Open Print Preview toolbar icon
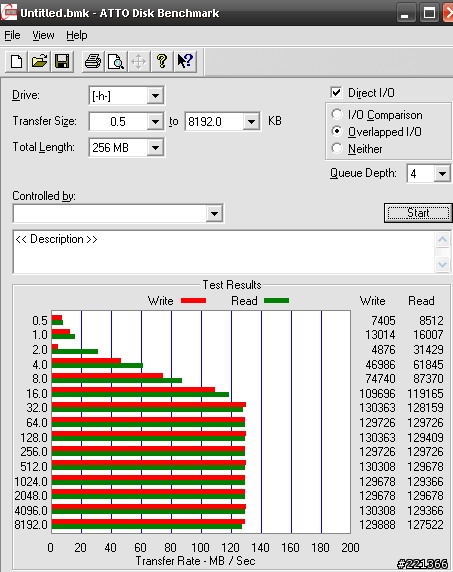 pyautogui.click(x=116, y=61)
